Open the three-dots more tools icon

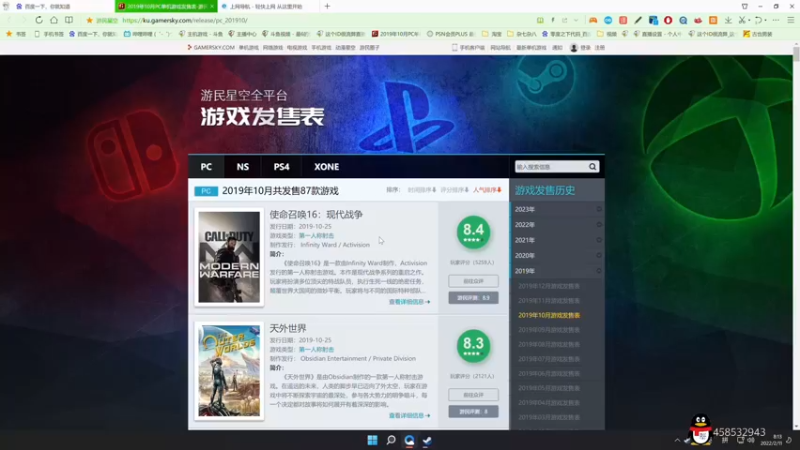pyautogui.click(x=776, y=20)
